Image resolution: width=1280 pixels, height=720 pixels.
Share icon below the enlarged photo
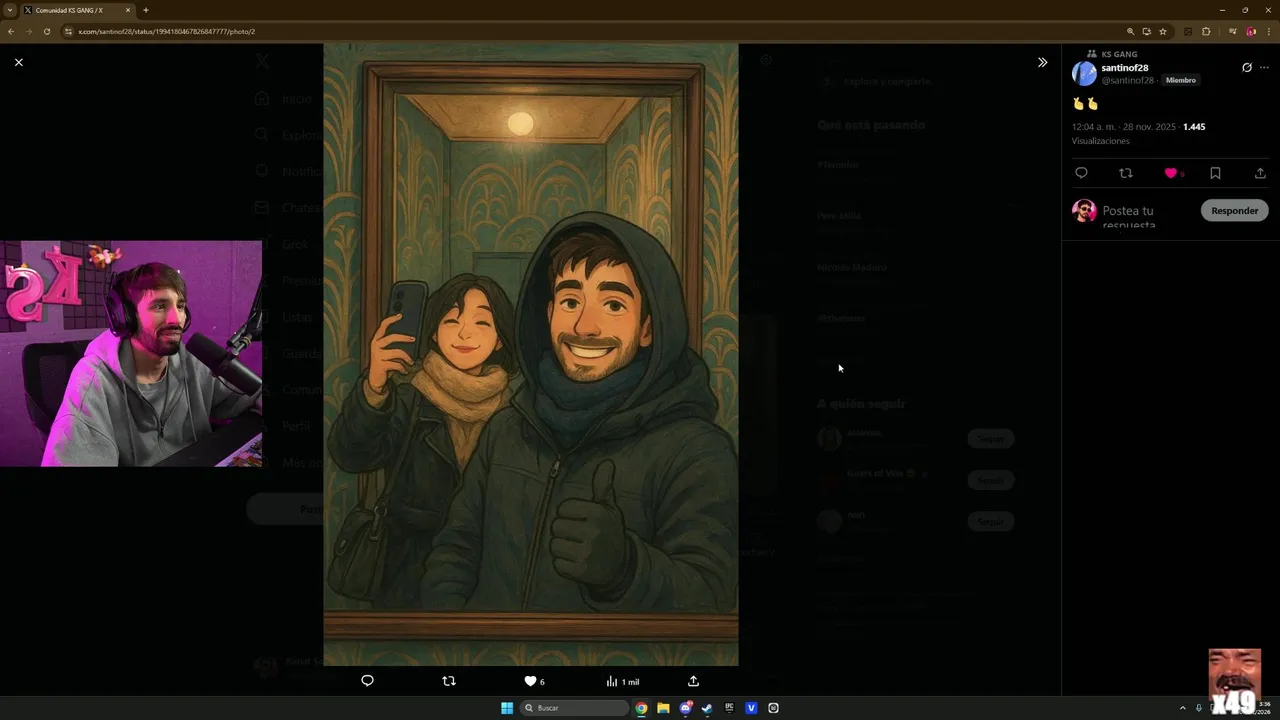coord(693,681)
